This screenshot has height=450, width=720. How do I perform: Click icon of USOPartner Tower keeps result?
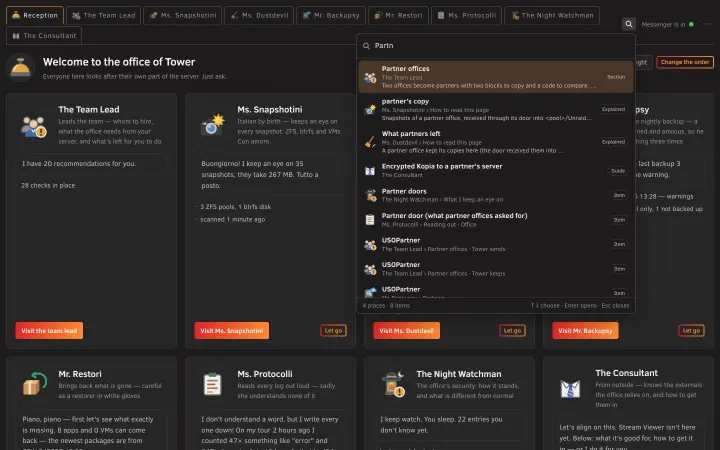(x=370, y=269)
